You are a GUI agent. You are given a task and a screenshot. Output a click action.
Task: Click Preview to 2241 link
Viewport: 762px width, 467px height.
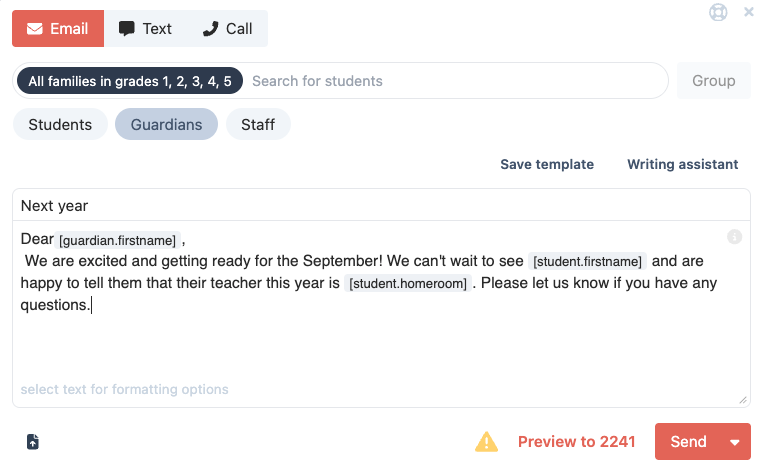tap(576, 442)
